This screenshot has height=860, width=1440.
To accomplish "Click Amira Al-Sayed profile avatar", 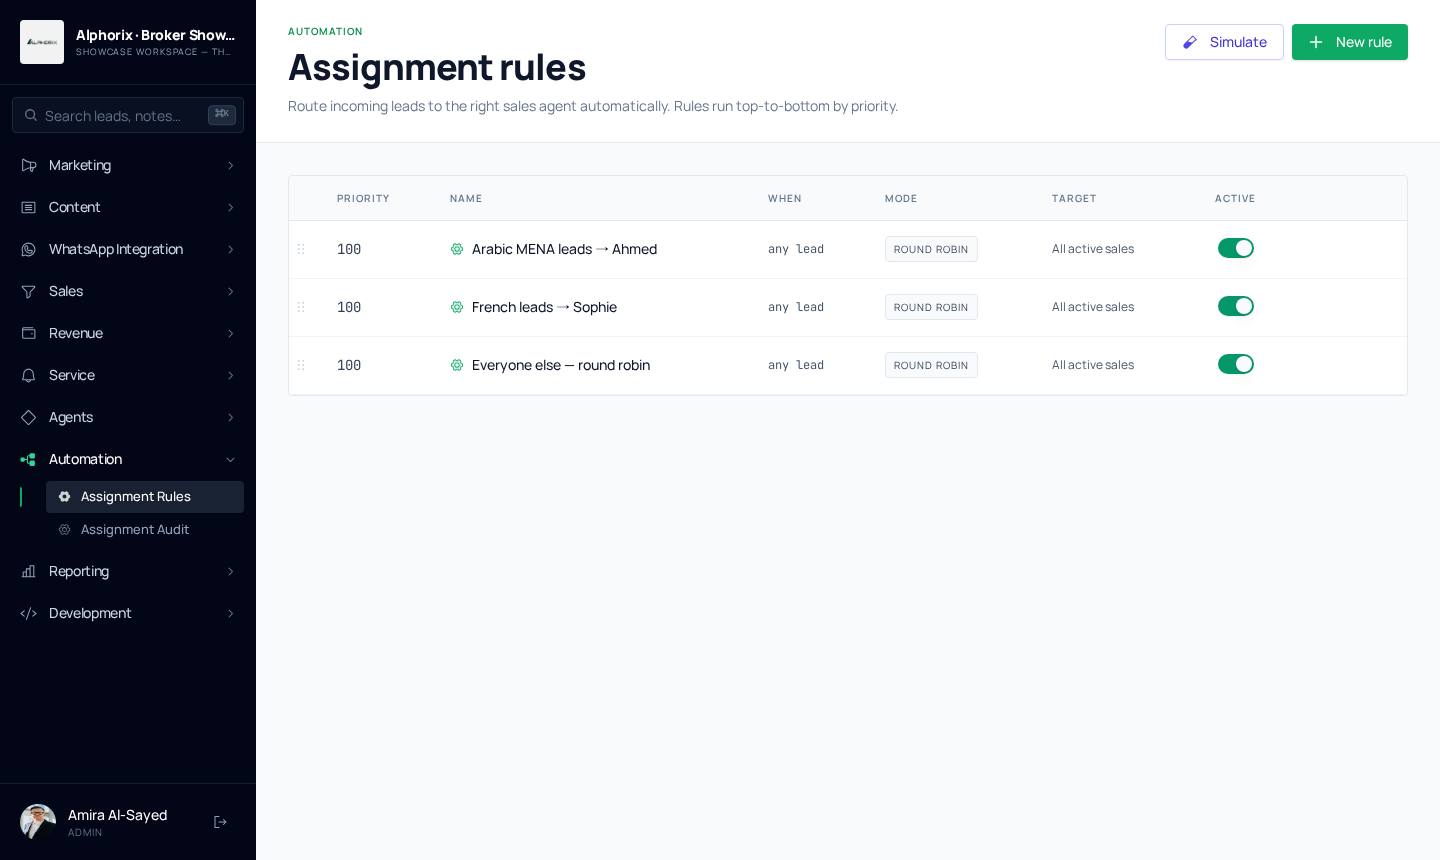I will [38, 822].
